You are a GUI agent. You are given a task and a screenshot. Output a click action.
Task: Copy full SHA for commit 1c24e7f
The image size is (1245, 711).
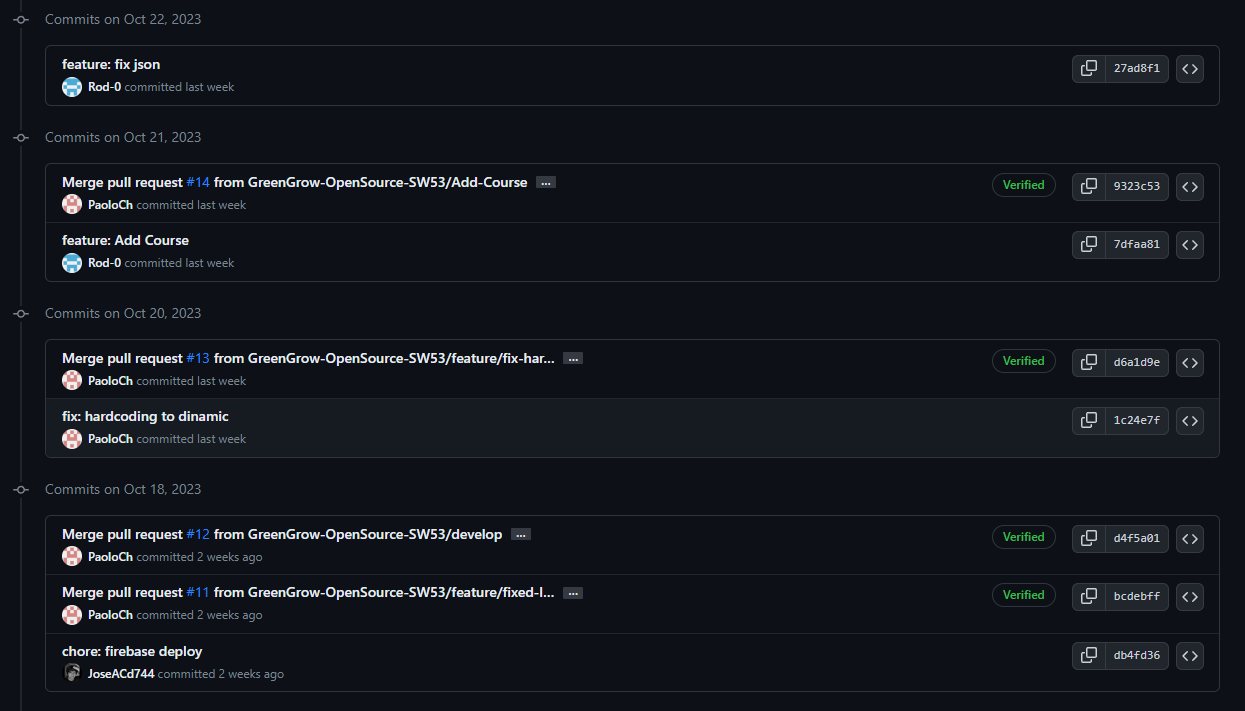pos(1089,421)
